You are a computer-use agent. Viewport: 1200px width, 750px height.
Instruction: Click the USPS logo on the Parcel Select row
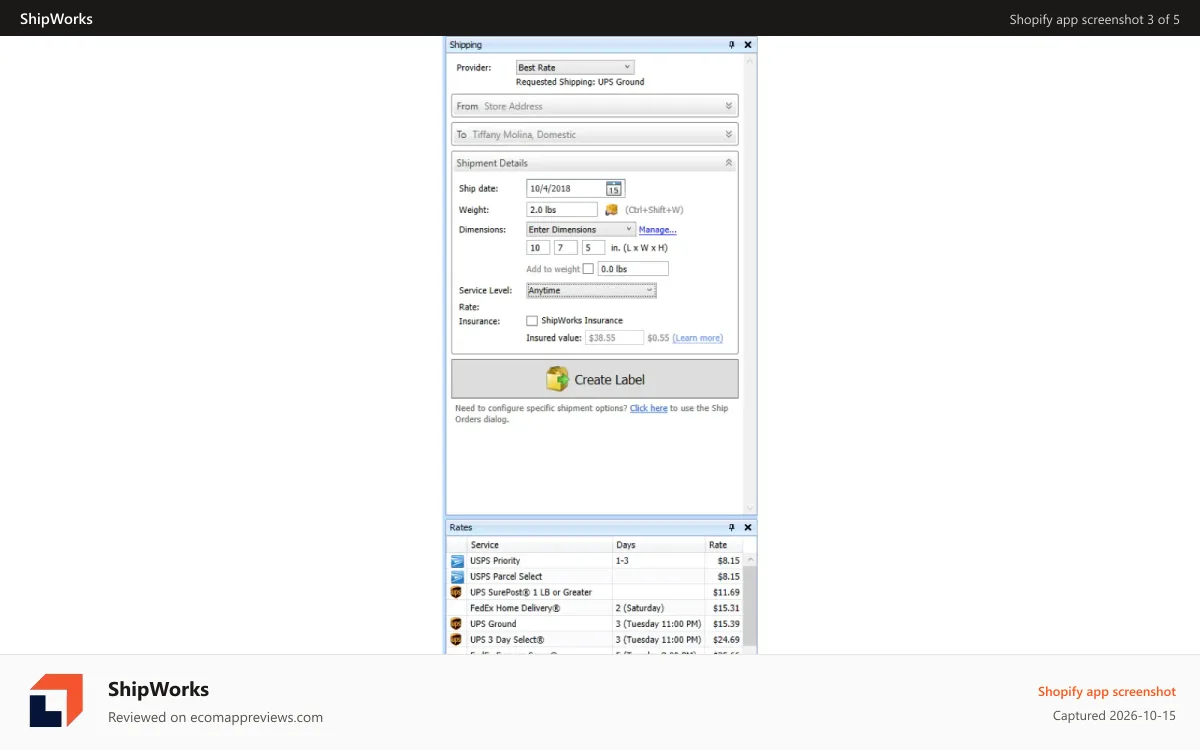tap(457, 577)
